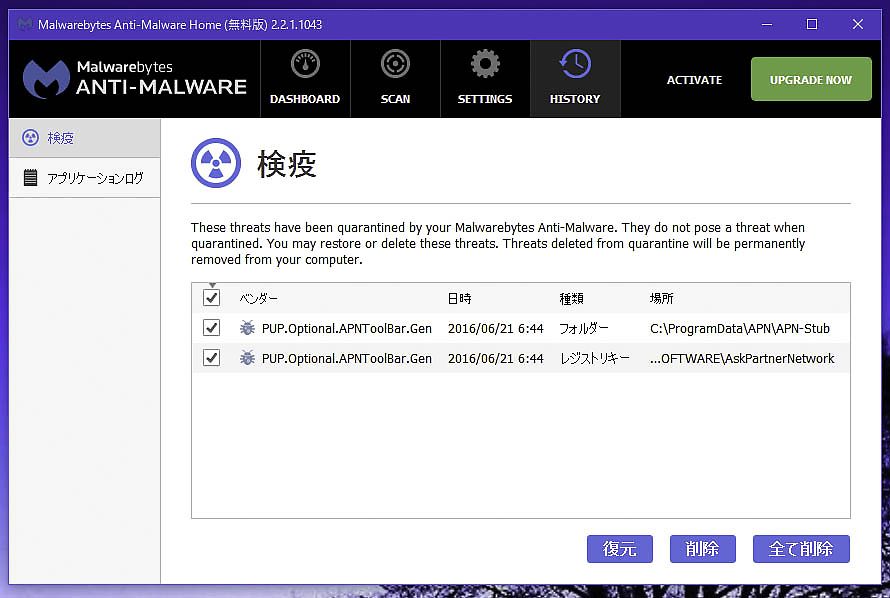
Task: Maximize the Malwarebytes window
Action: coord(812,24)
